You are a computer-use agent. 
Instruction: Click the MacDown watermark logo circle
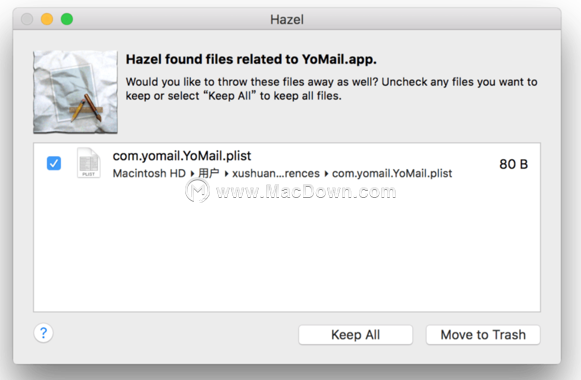197,191
